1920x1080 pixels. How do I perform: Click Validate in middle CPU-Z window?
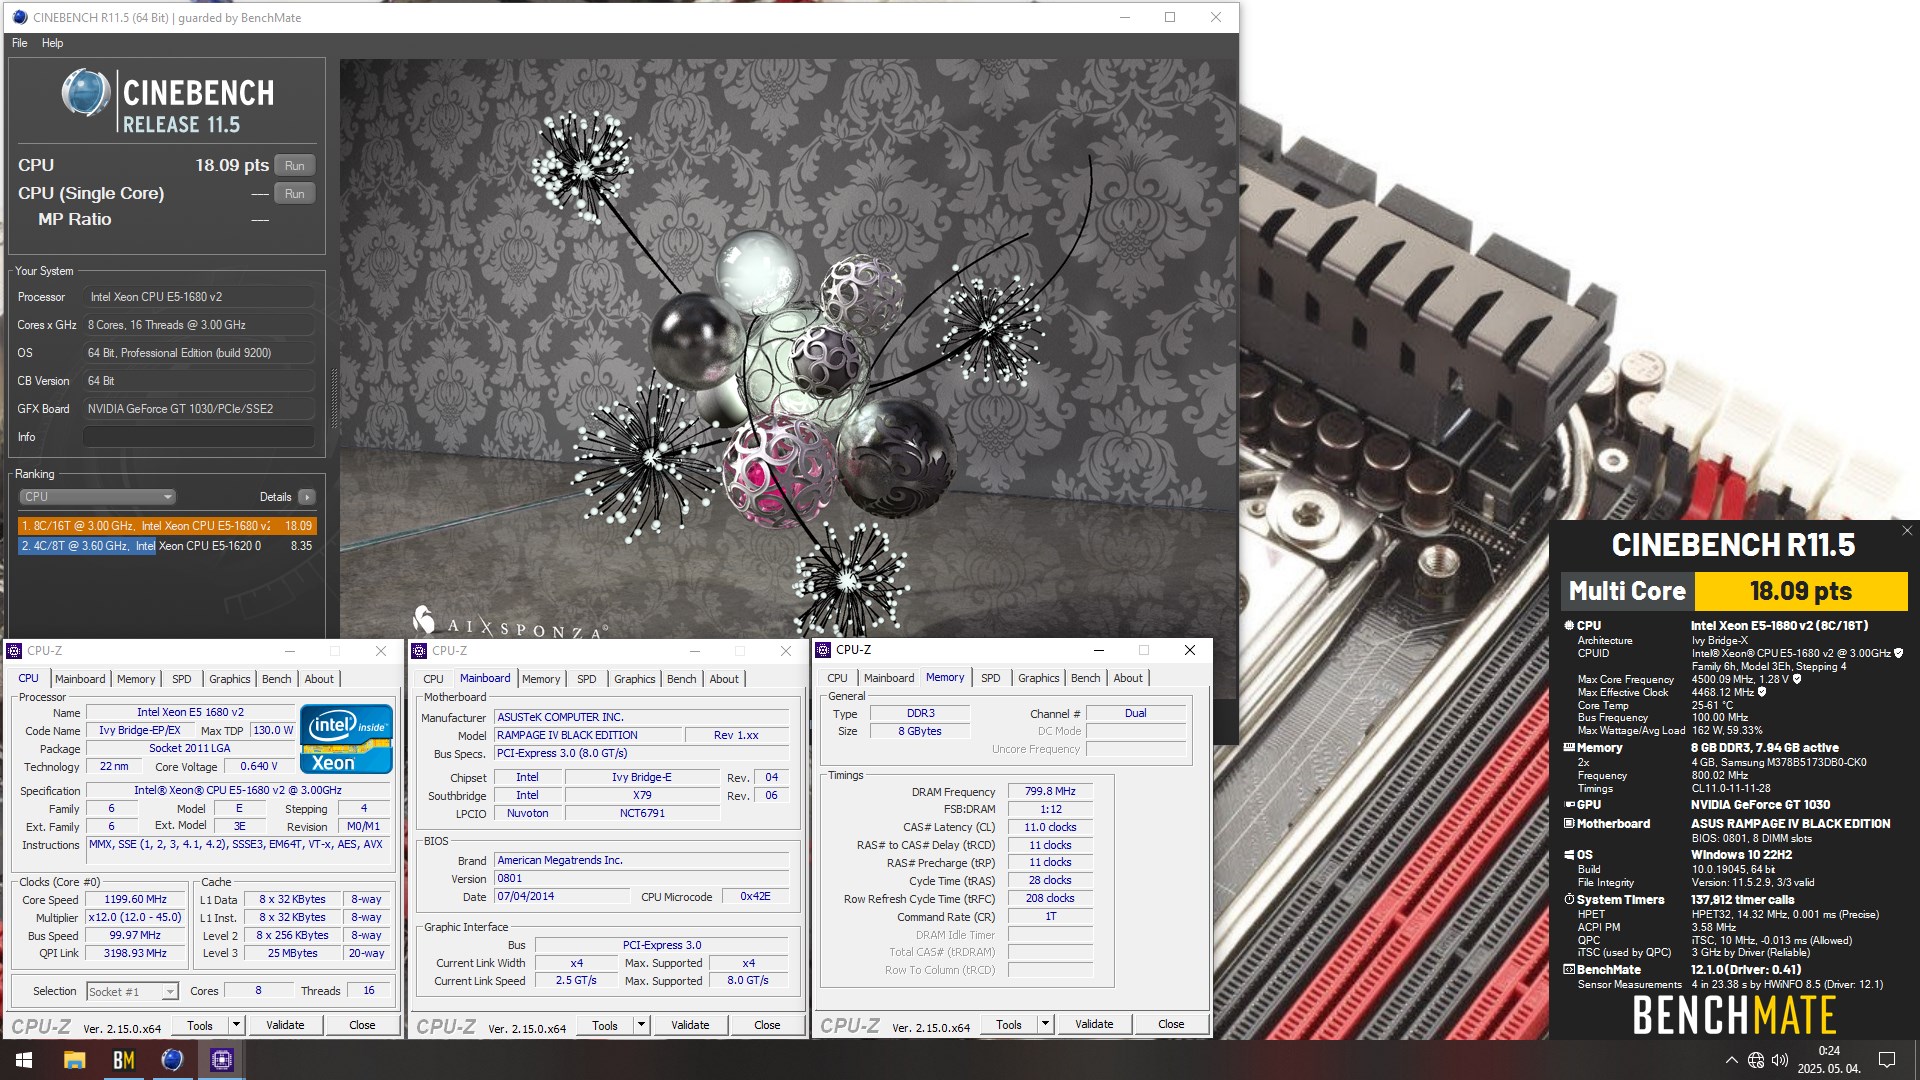(x=690, y=1025)
